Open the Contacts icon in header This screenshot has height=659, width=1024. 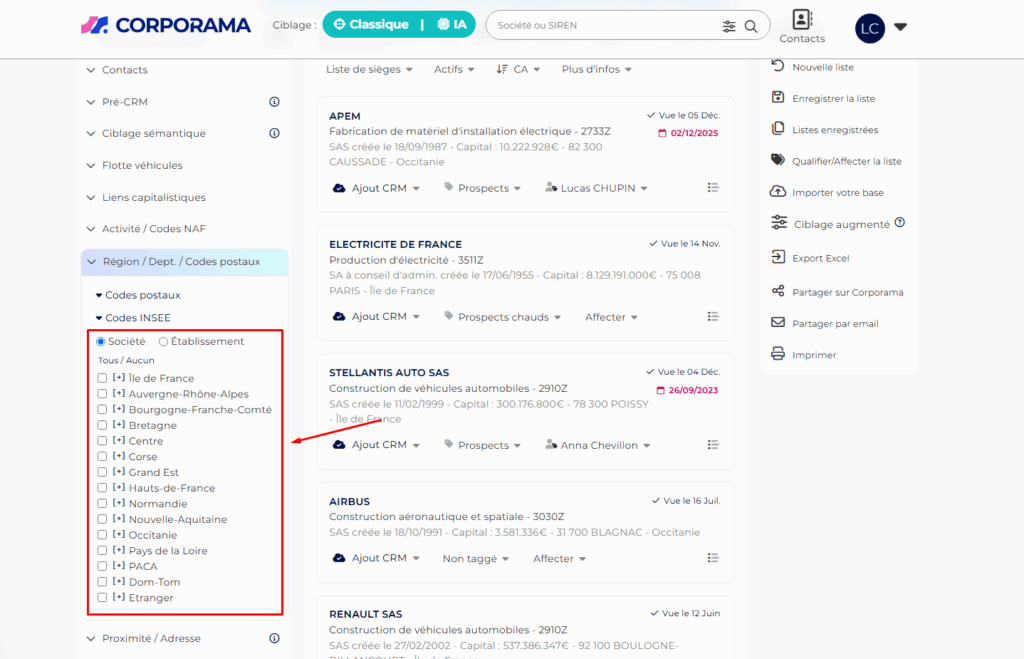pos(801,20)
